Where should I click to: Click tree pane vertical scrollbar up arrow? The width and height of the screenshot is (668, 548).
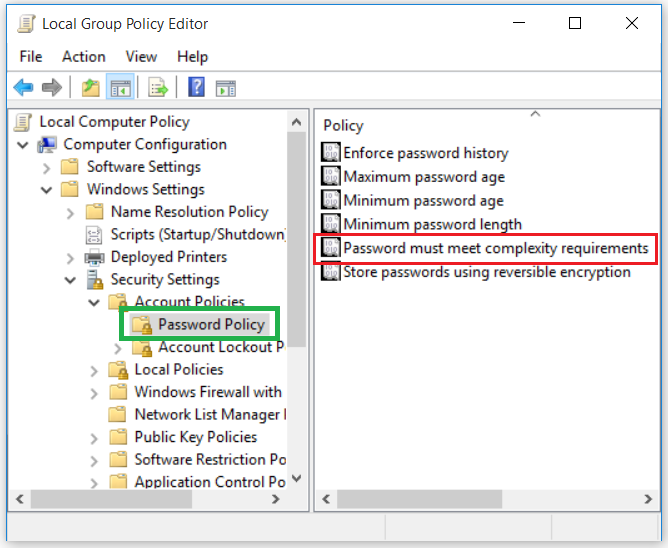[297, 122]
